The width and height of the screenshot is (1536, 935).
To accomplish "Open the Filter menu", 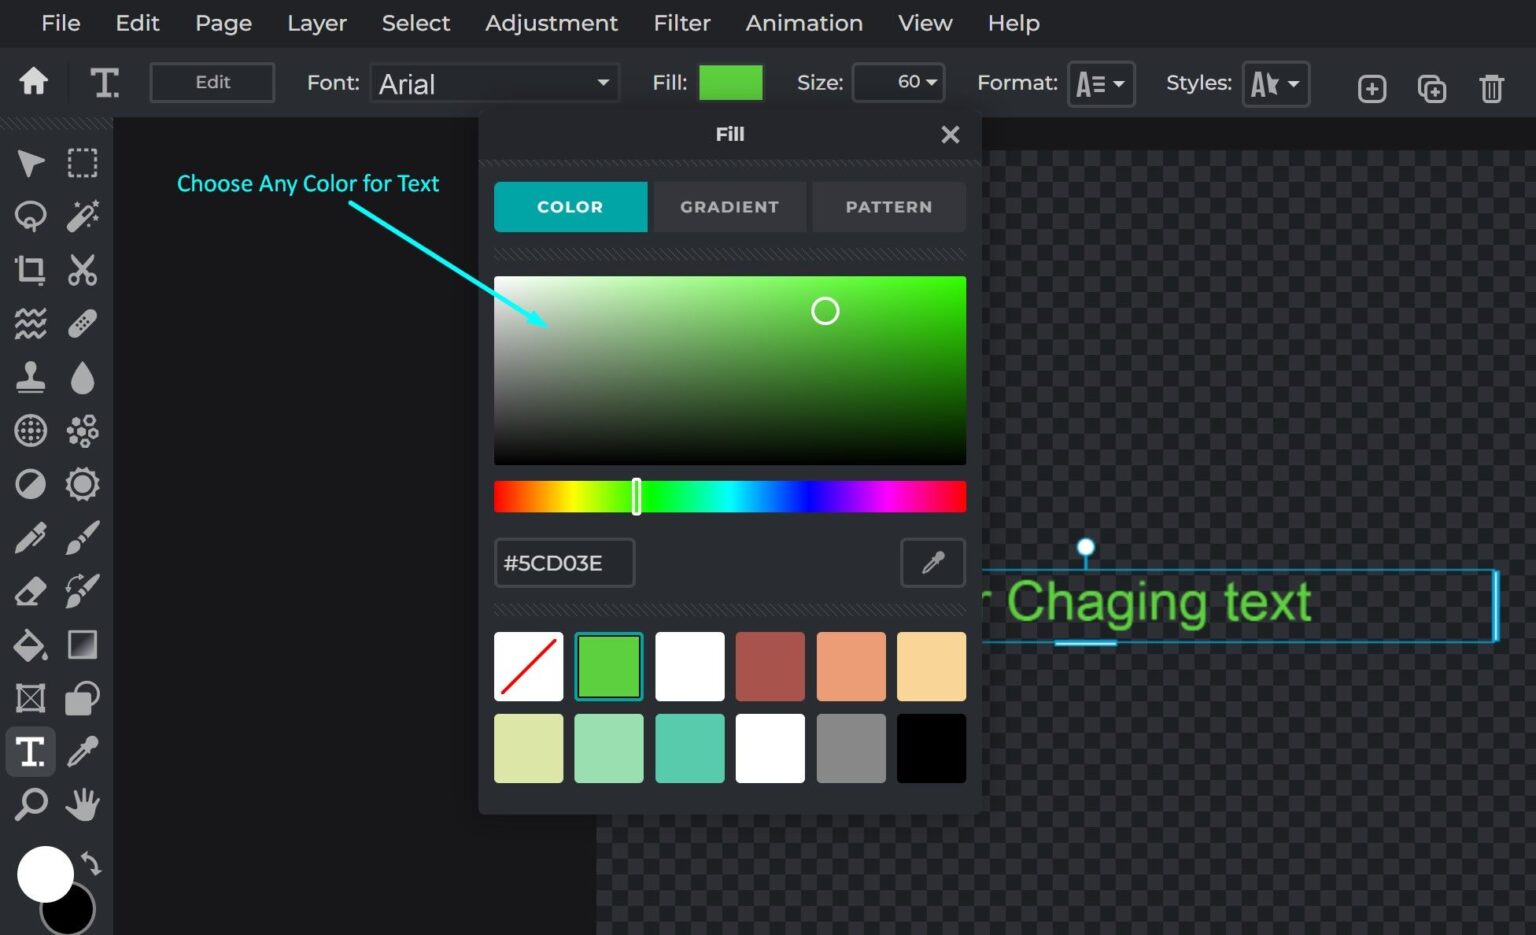I will click(x=681, y=23).
